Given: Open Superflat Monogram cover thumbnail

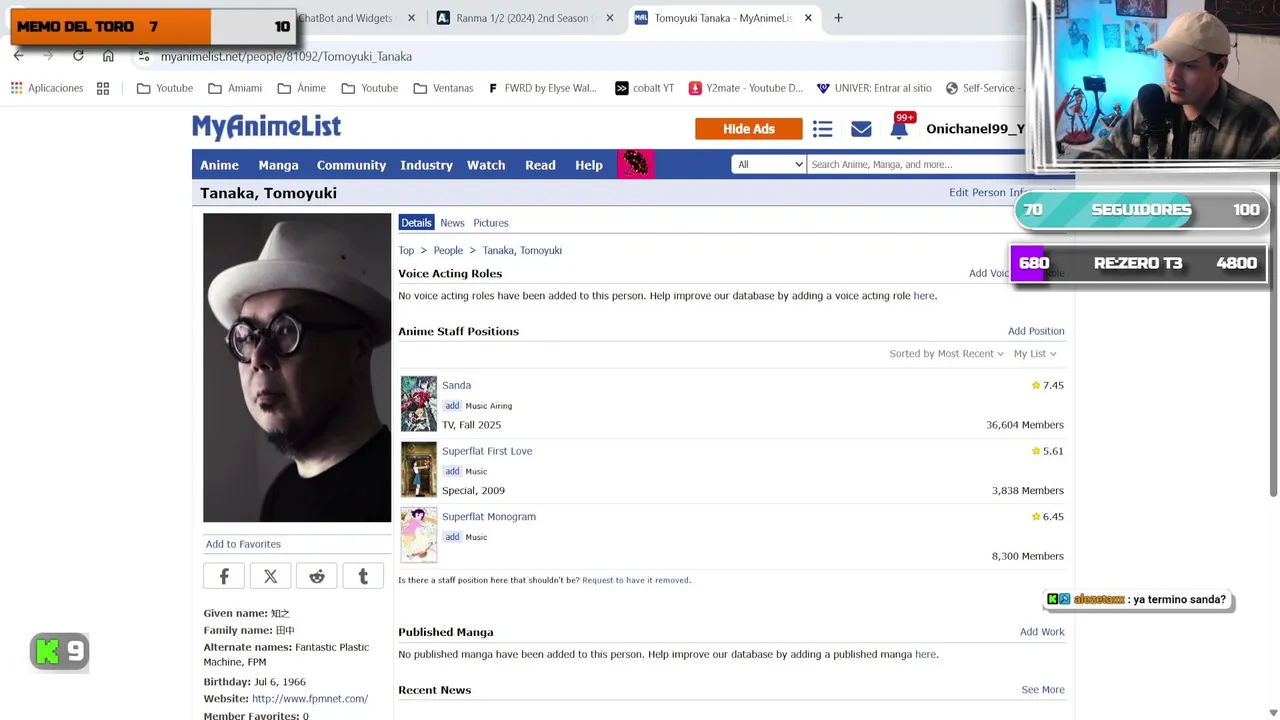Looking at the screenshot, I should 419,535.
